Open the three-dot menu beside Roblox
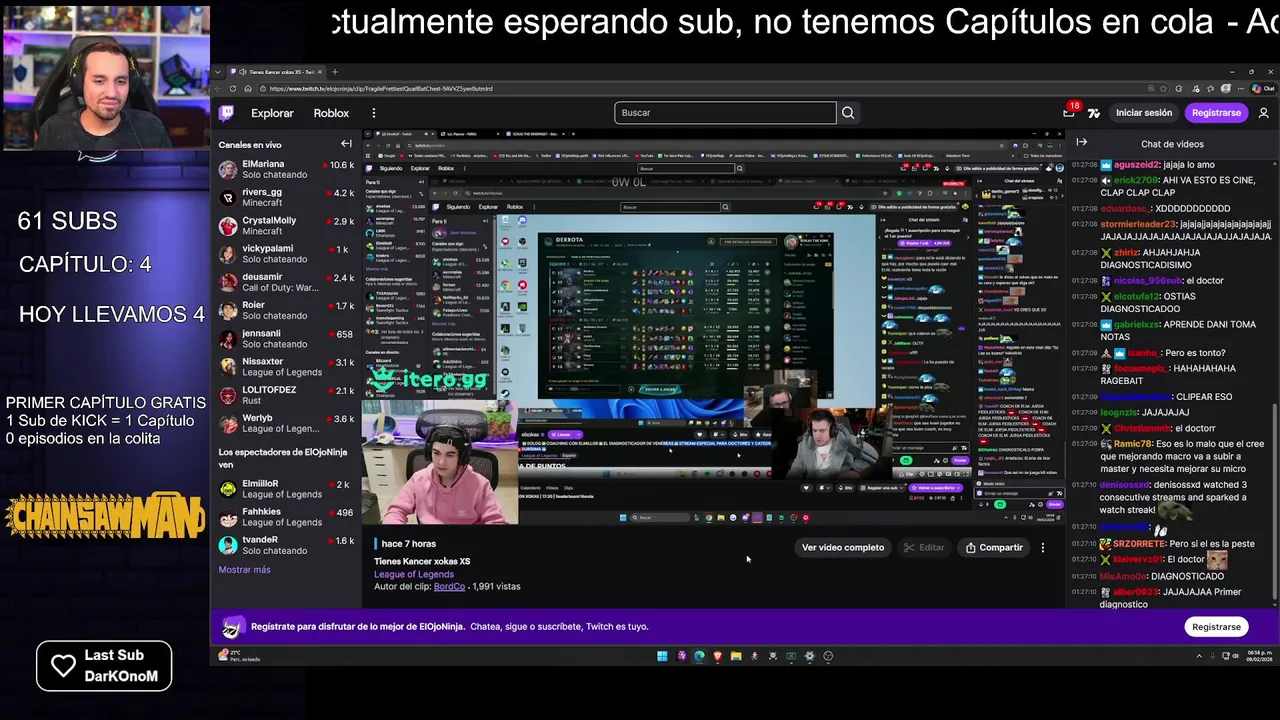 [374, 113]
